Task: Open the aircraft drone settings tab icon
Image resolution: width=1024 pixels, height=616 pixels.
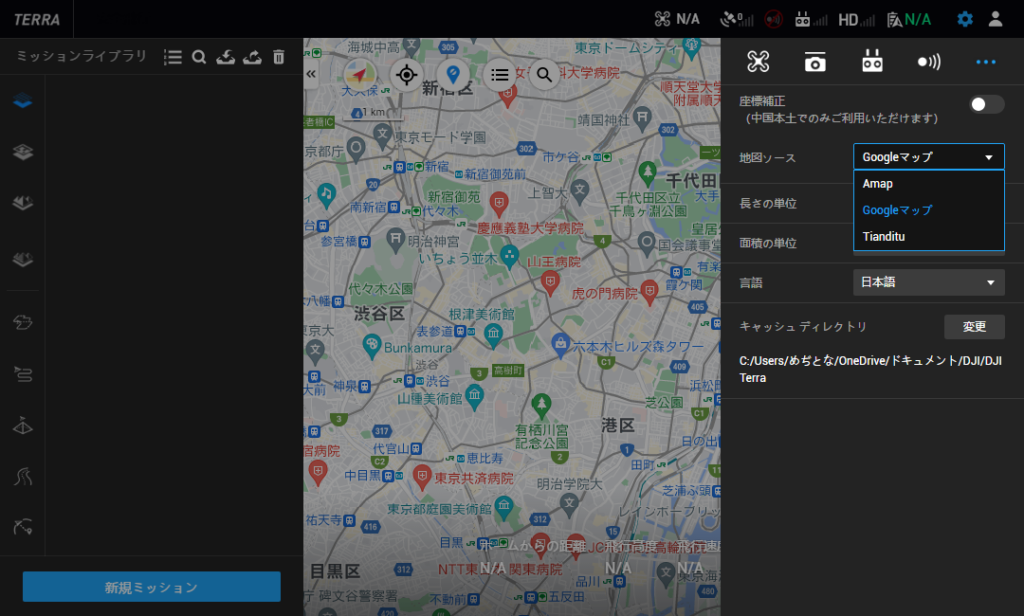Action: 758,62
